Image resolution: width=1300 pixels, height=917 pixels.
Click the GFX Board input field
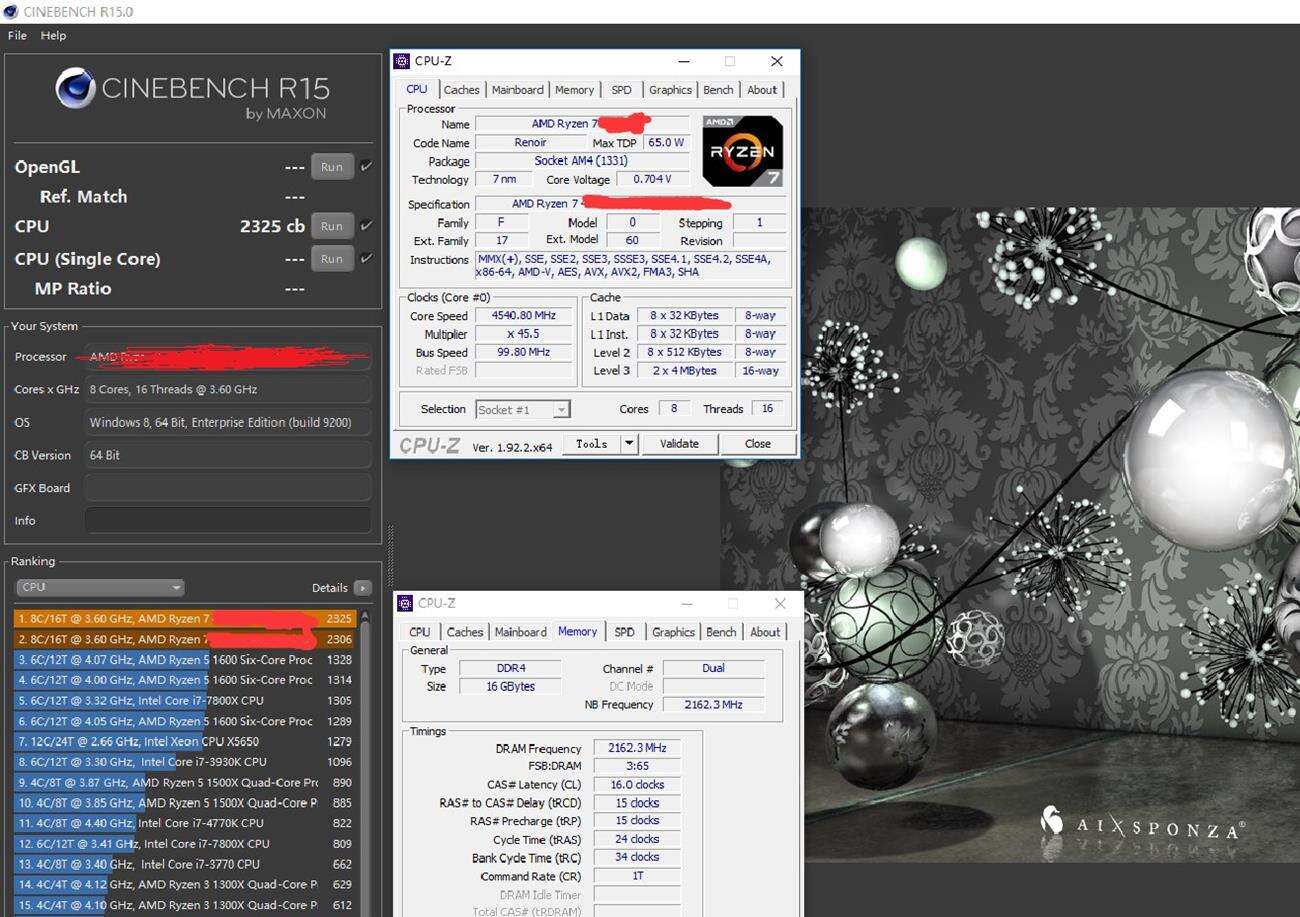point(227,488)
